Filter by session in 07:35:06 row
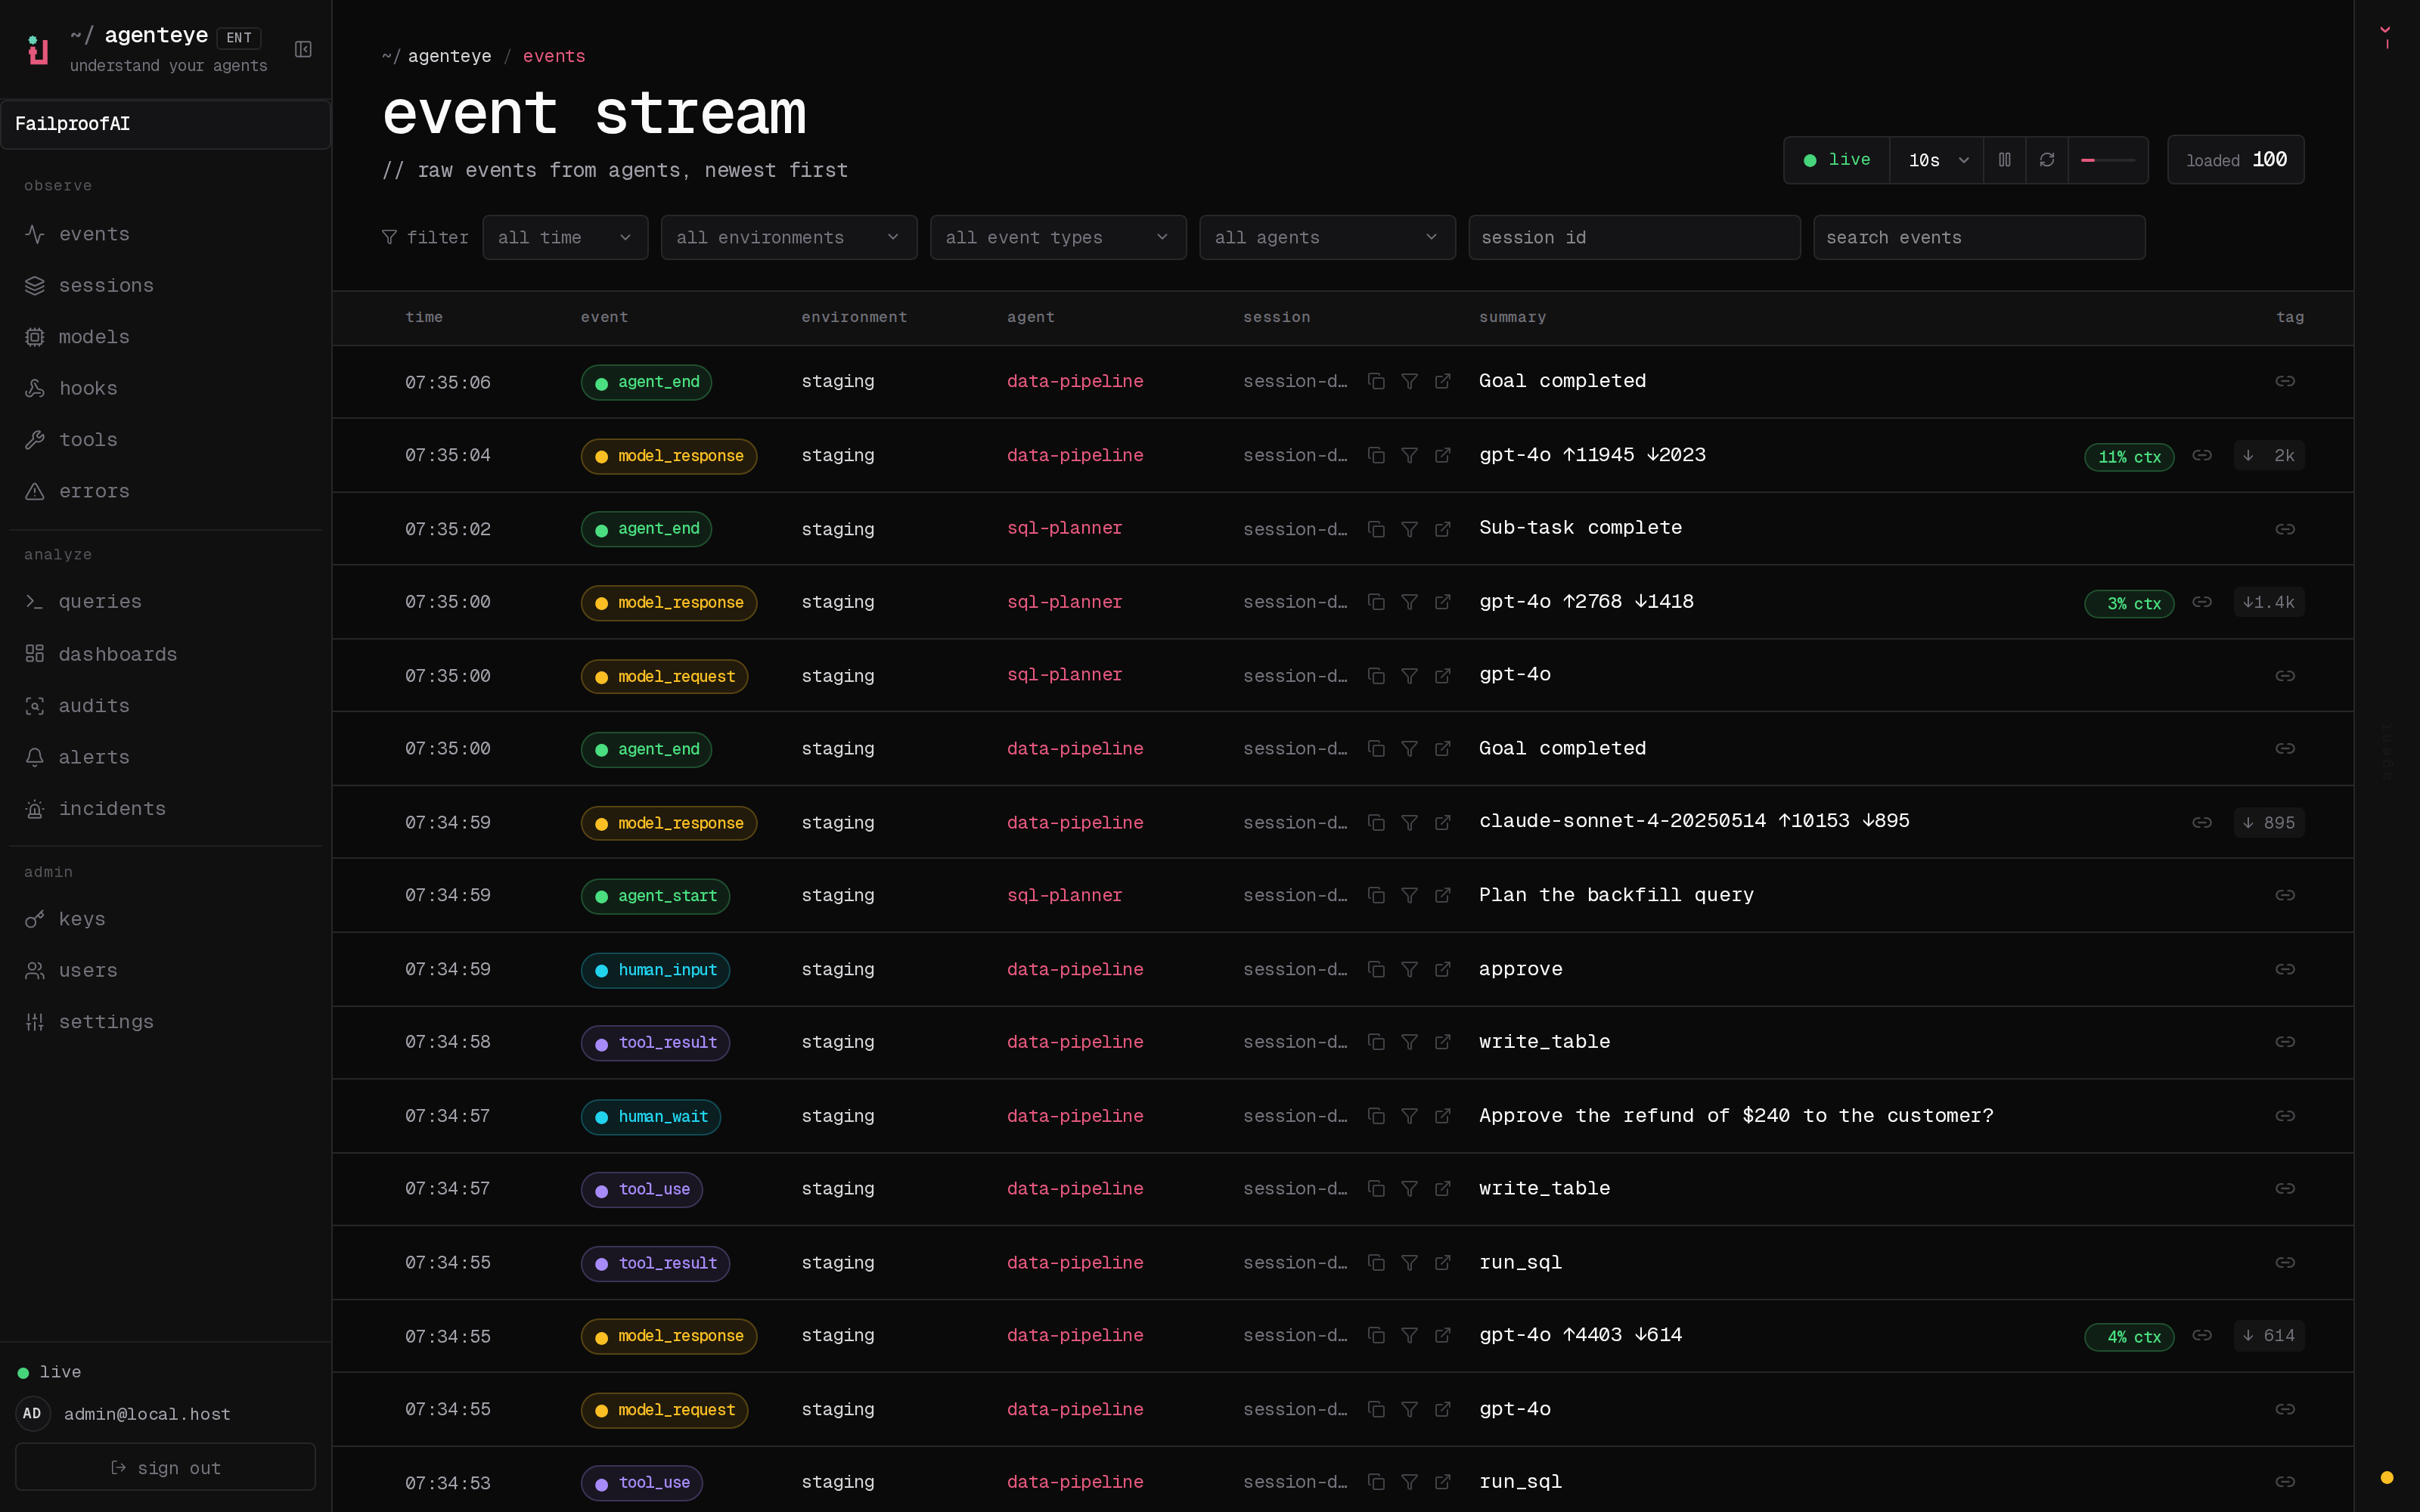Viewport: 2420px width, 1512px height. tap(1409, 381)
